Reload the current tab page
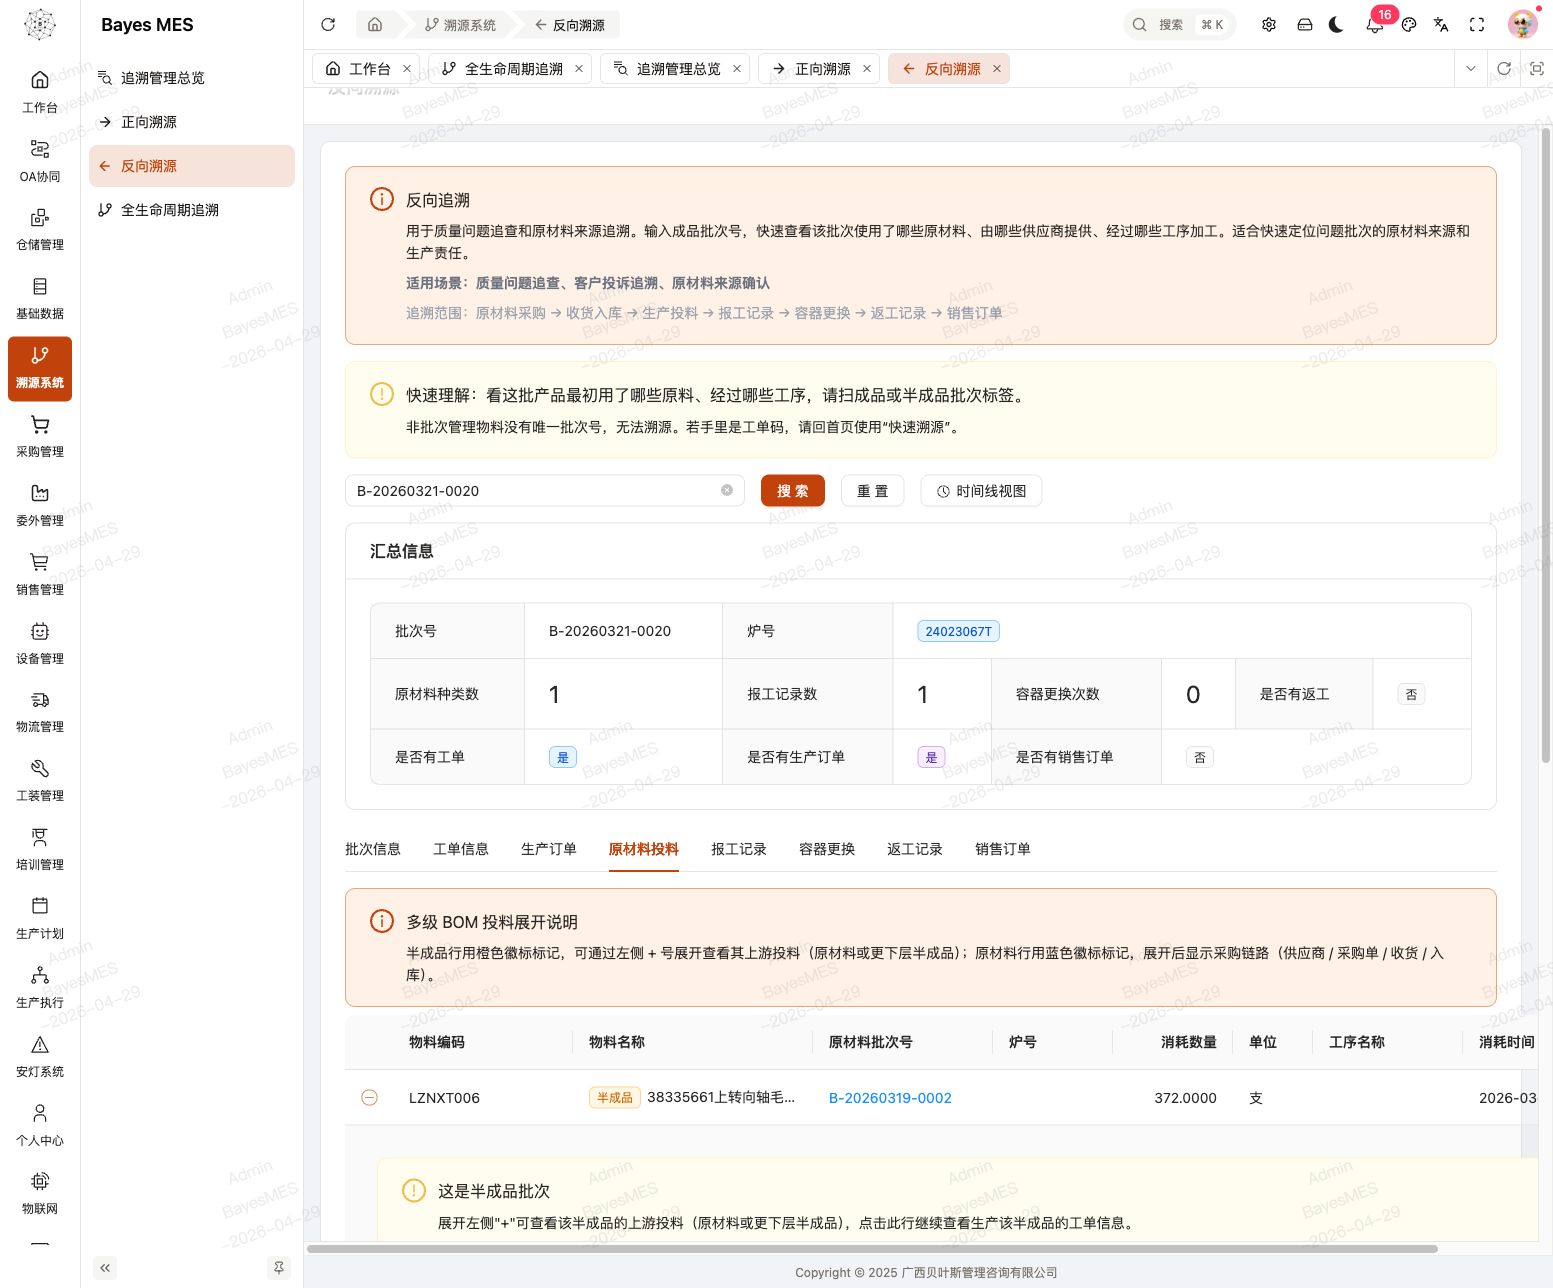 click(x=1504, y=69)
